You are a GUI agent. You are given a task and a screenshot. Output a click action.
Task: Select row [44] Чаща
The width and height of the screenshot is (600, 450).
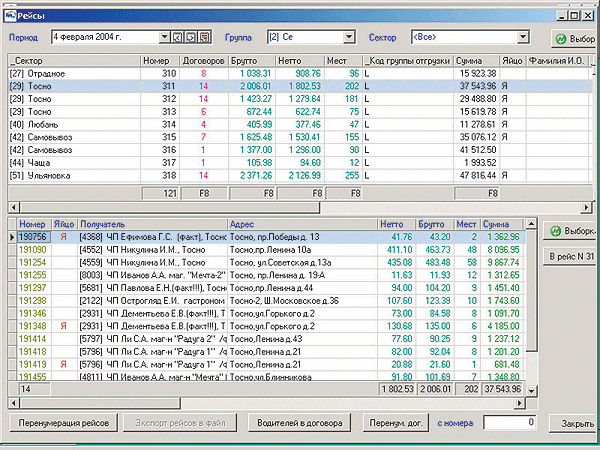coord(298,163)
